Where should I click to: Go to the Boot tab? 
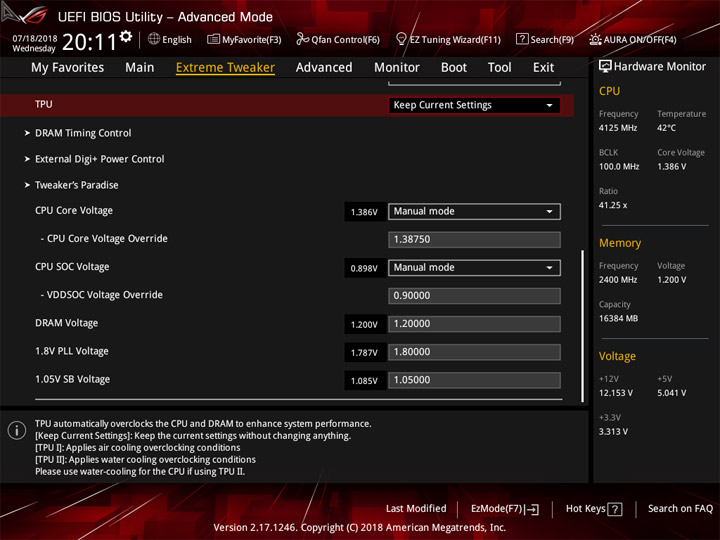coord(454,68)
